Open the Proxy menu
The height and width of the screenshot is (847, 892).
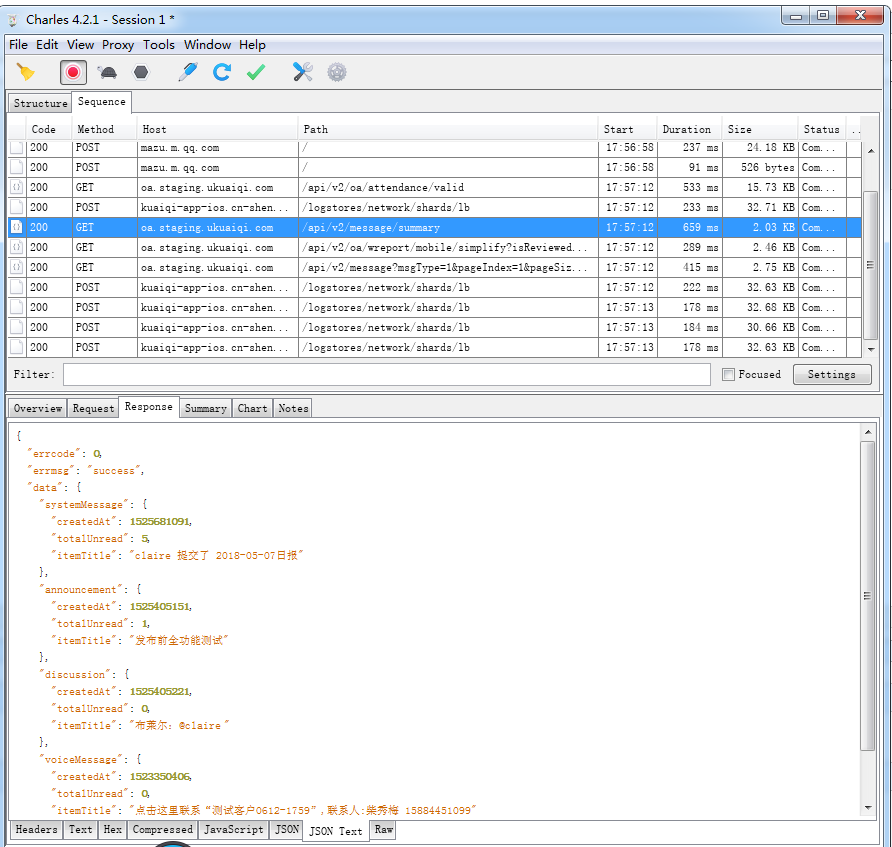coord(118,44)
